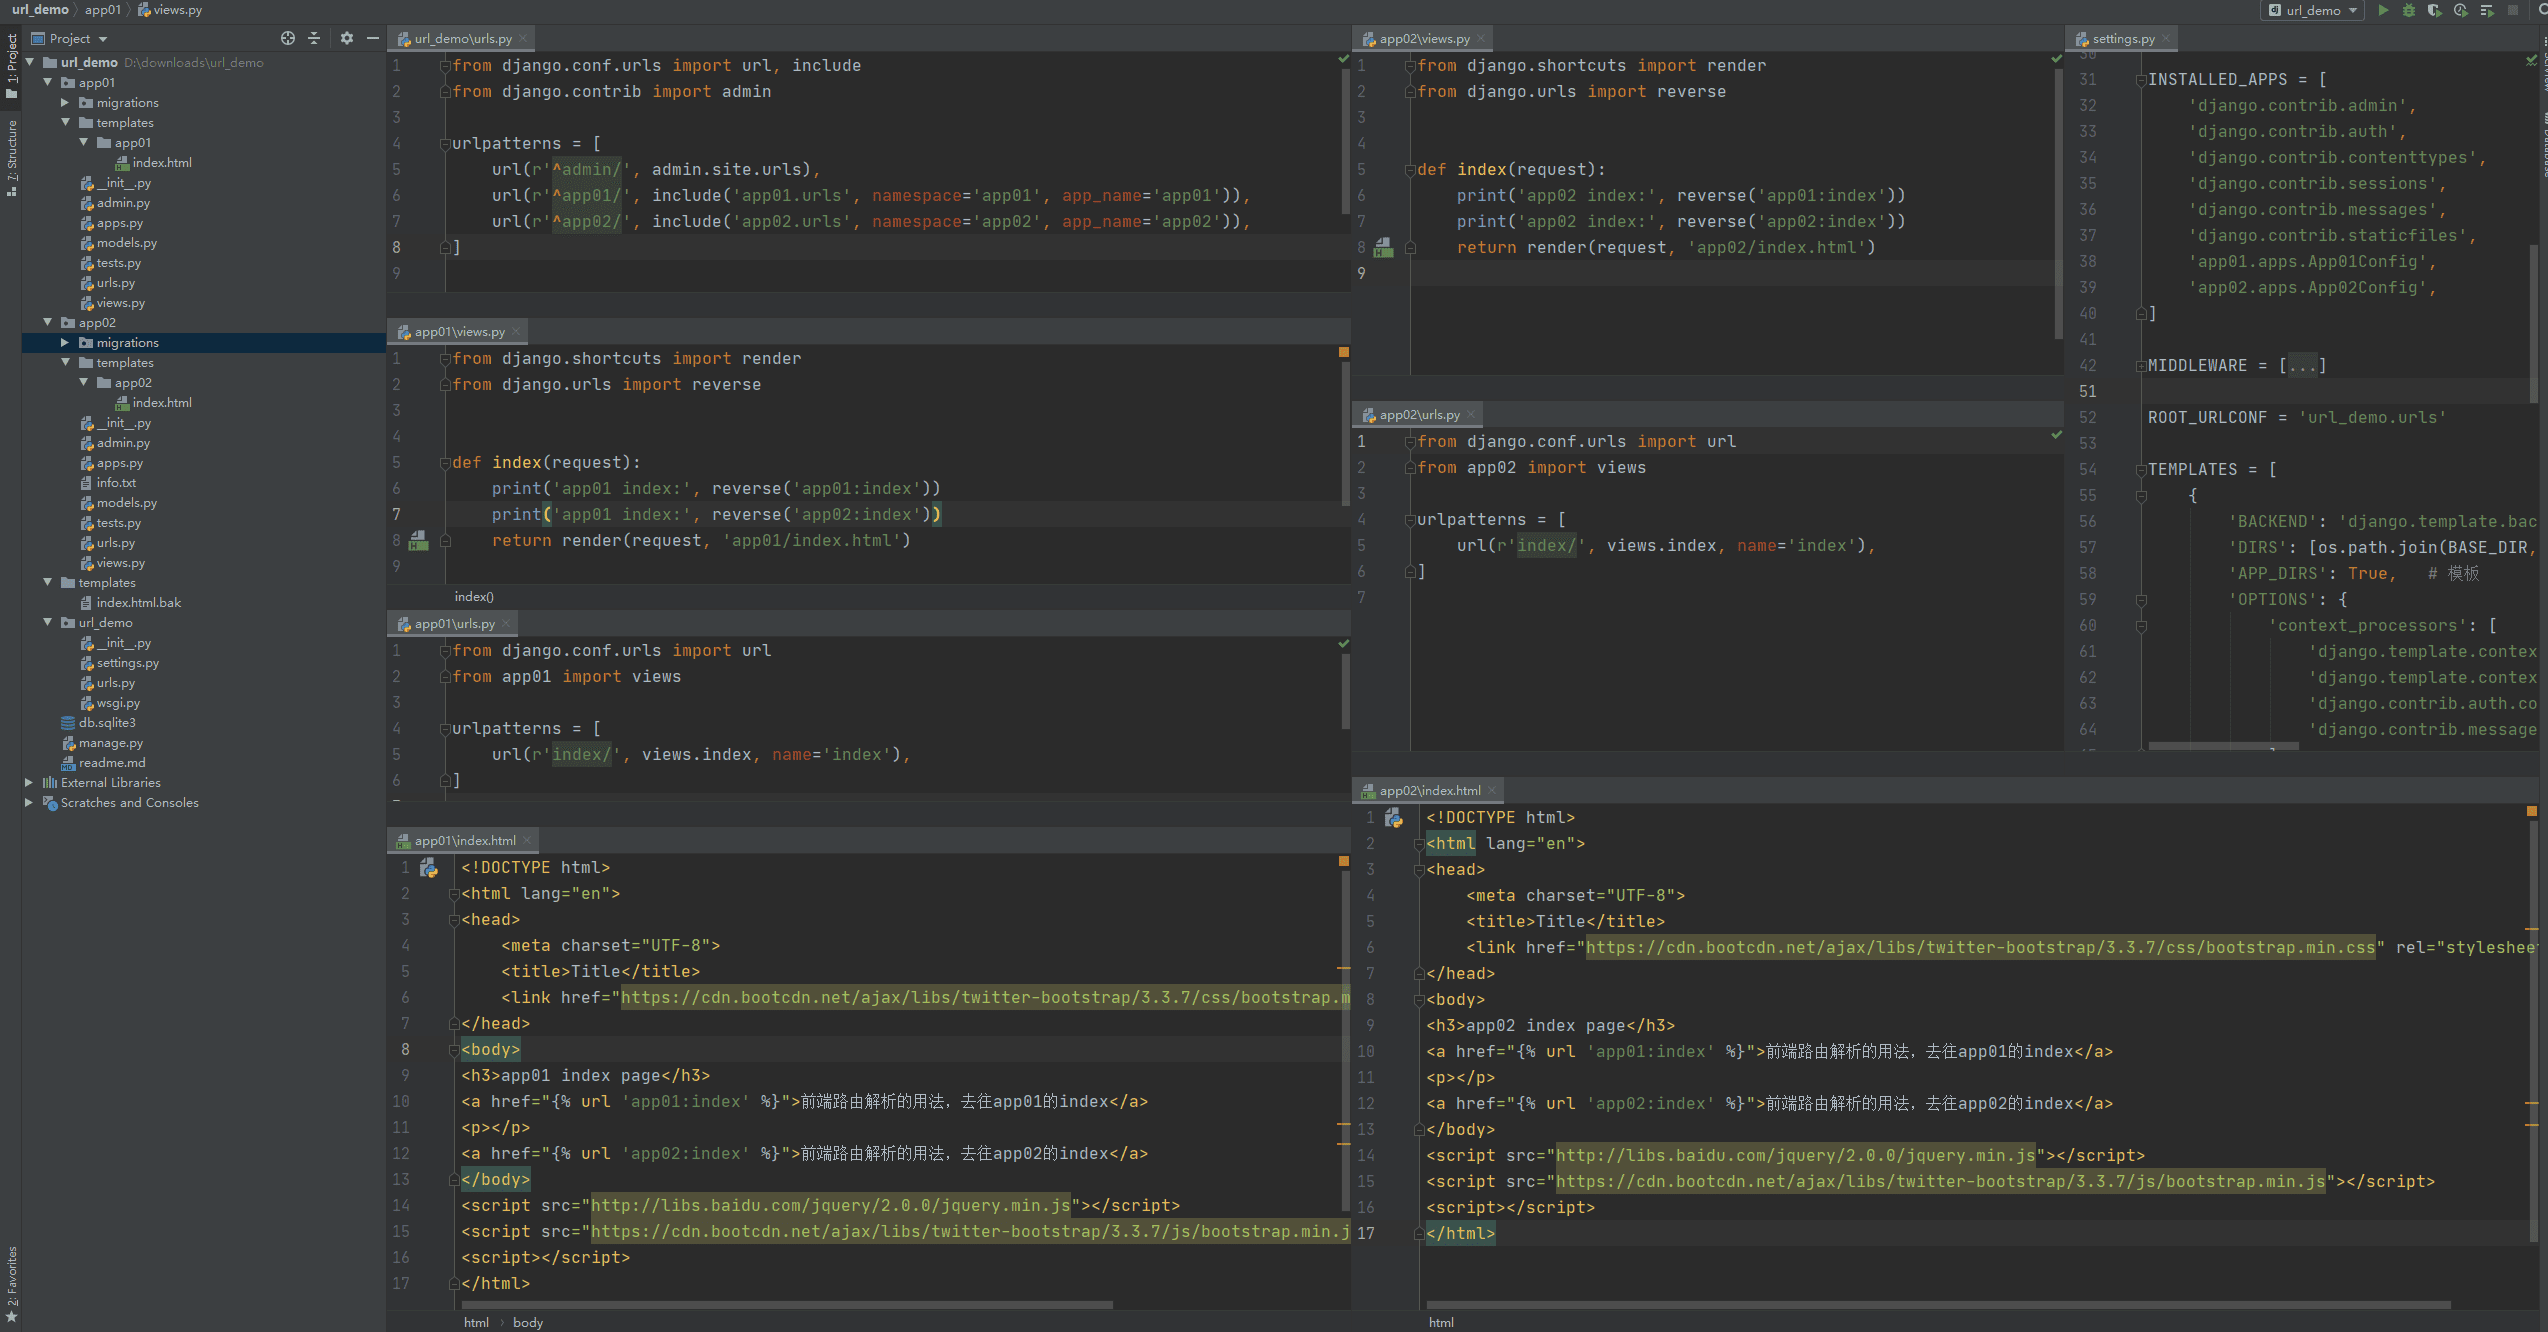Screen dimensions: 2548x1332
Task: Toggle the Favorites tool window
Action: click(x=11, y=1284)
